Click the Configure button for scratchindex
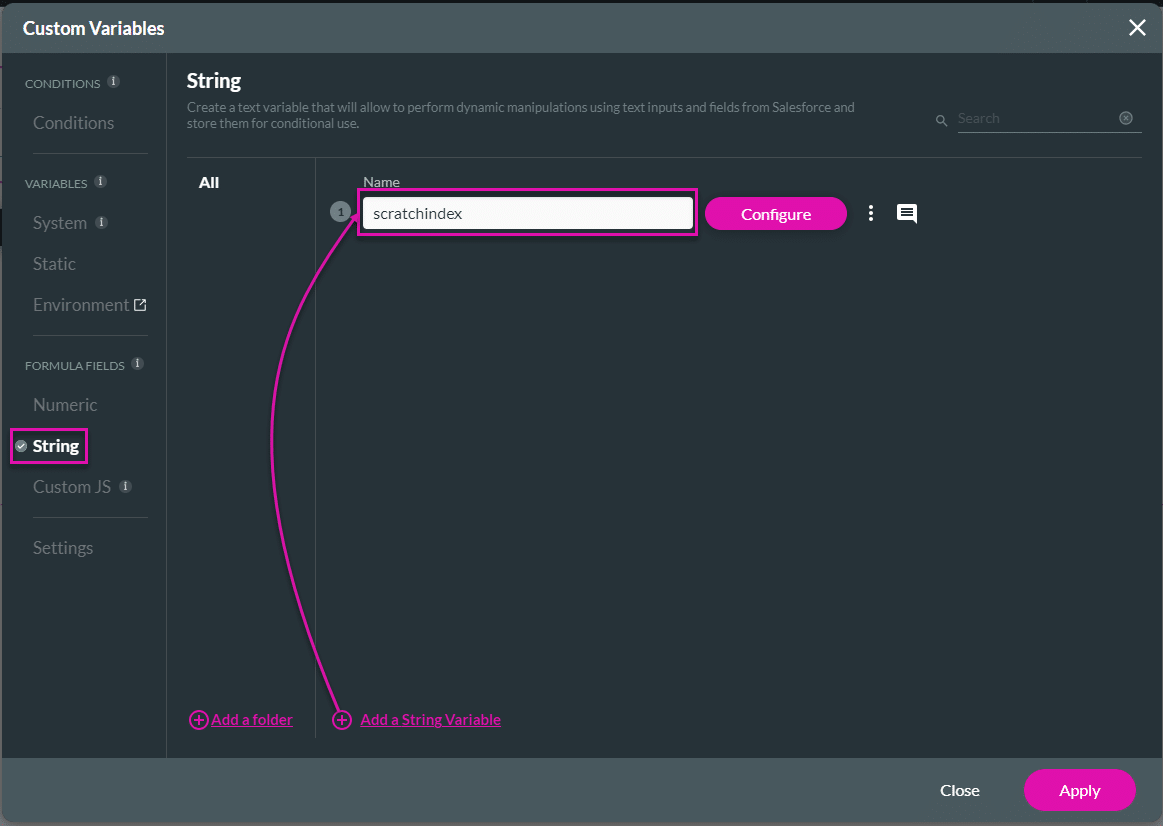This screenshot has width=1163, height=826. point(775,213)
